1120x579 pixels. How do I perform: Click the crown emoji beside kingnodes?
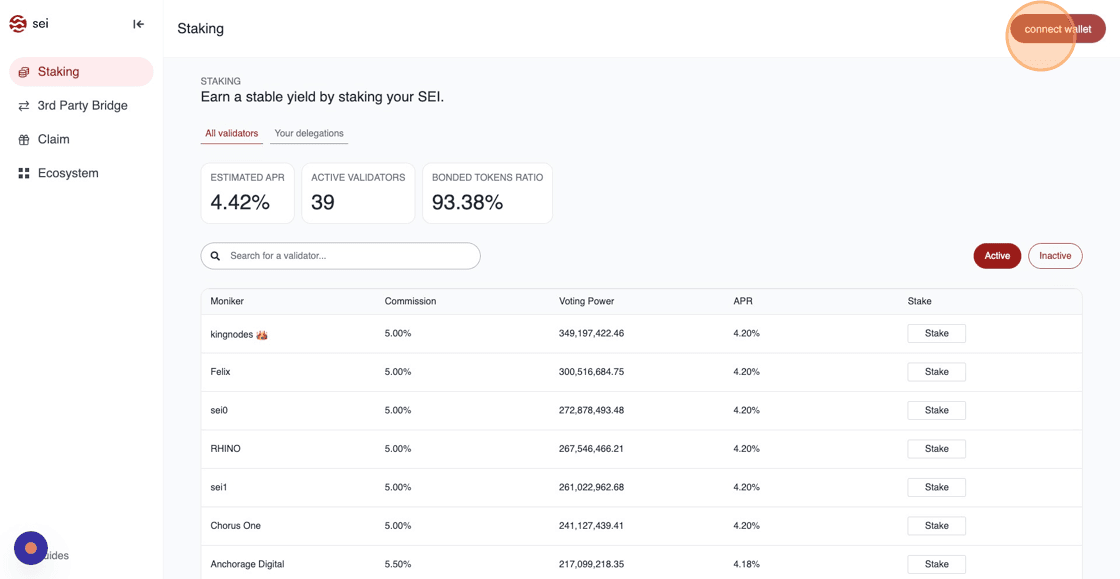[262, 335]
